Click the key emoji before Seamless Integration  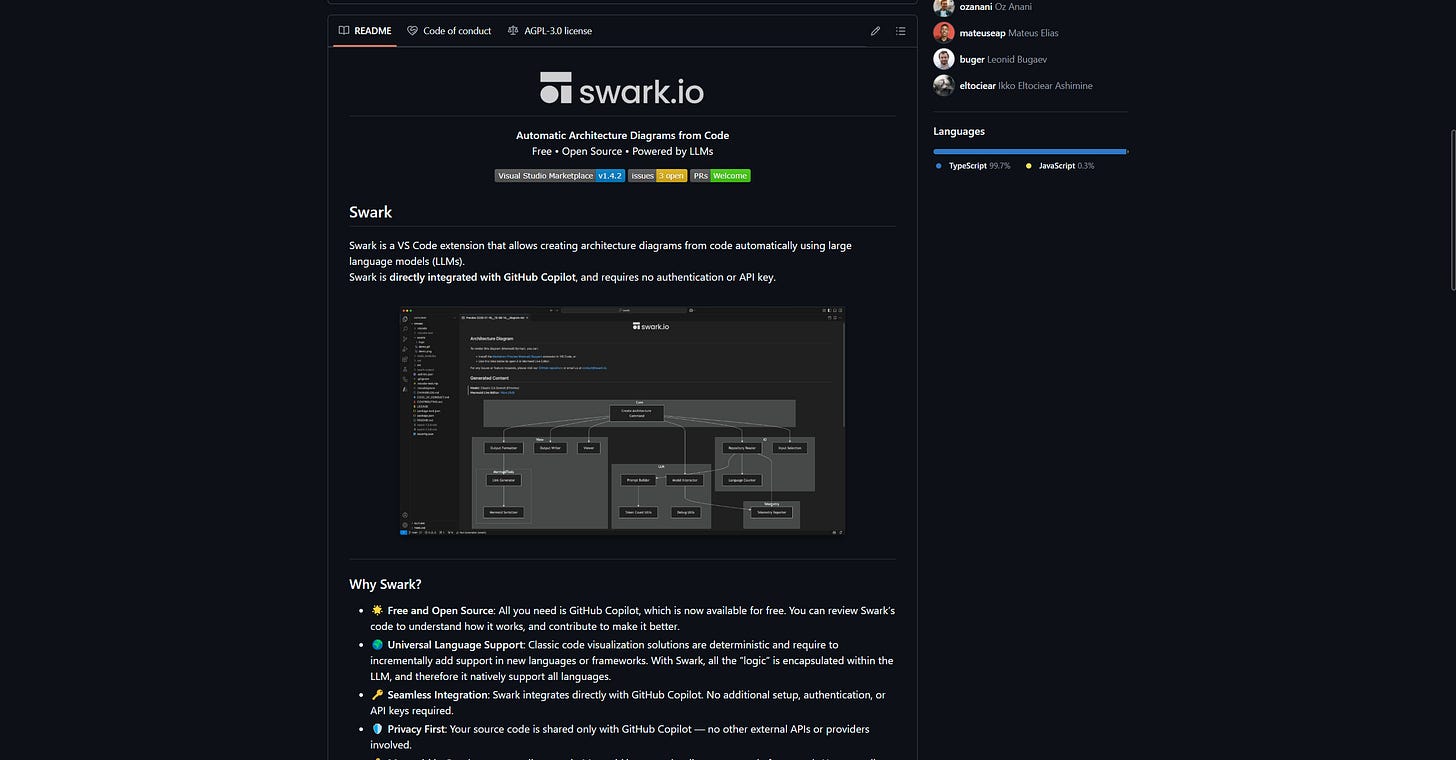377,695
